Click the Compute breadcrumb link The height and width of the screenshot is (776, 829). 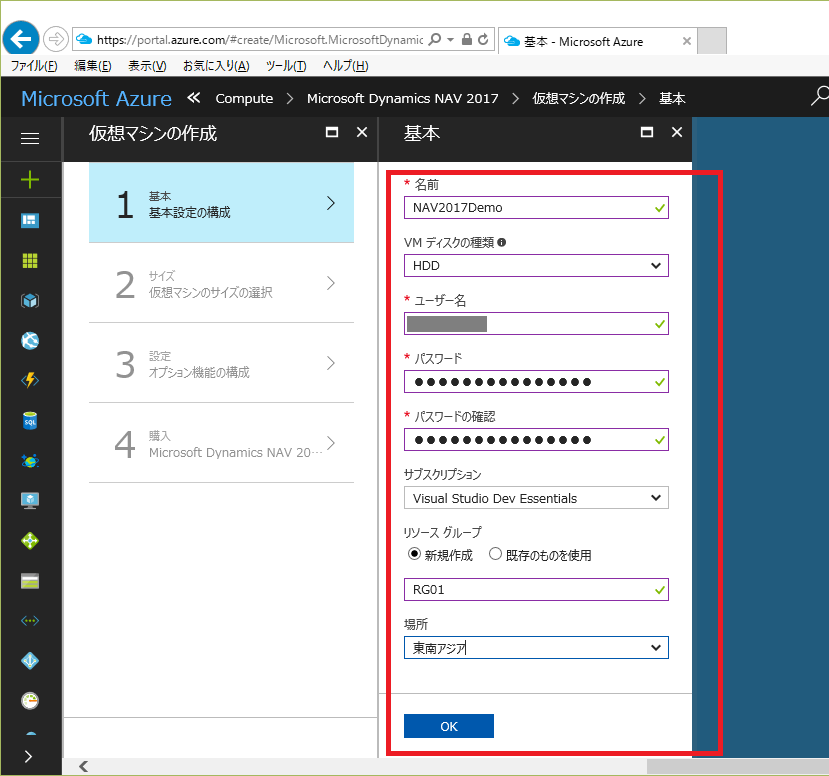click(244, 98)
